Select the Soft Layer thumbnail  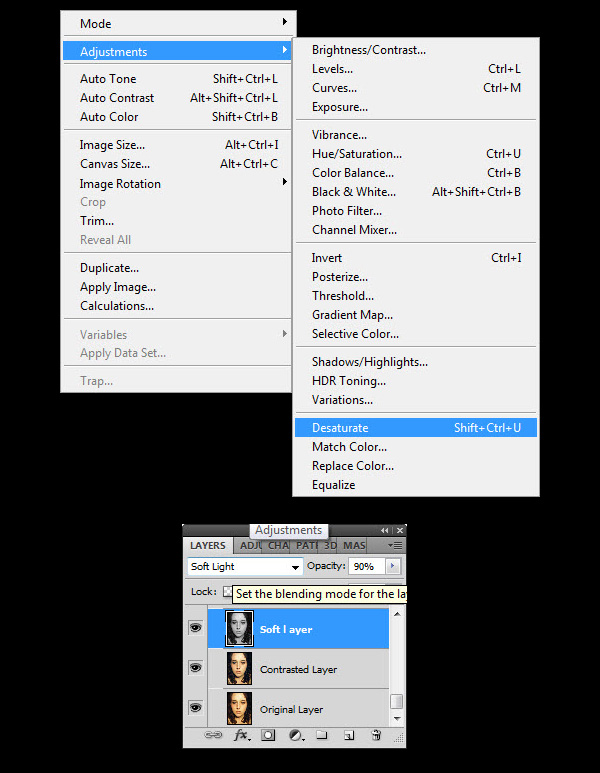click(x=239, y=629)
